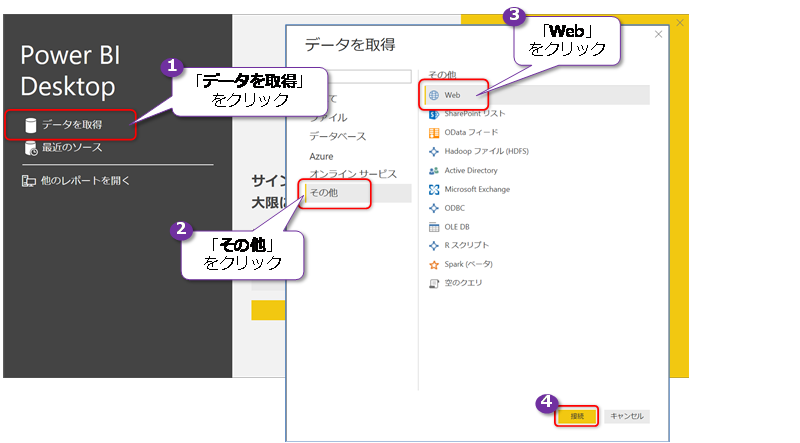800x443 pixels.
Task: Select Spark (ベータ) source text
Action: (x=468, y=264)
